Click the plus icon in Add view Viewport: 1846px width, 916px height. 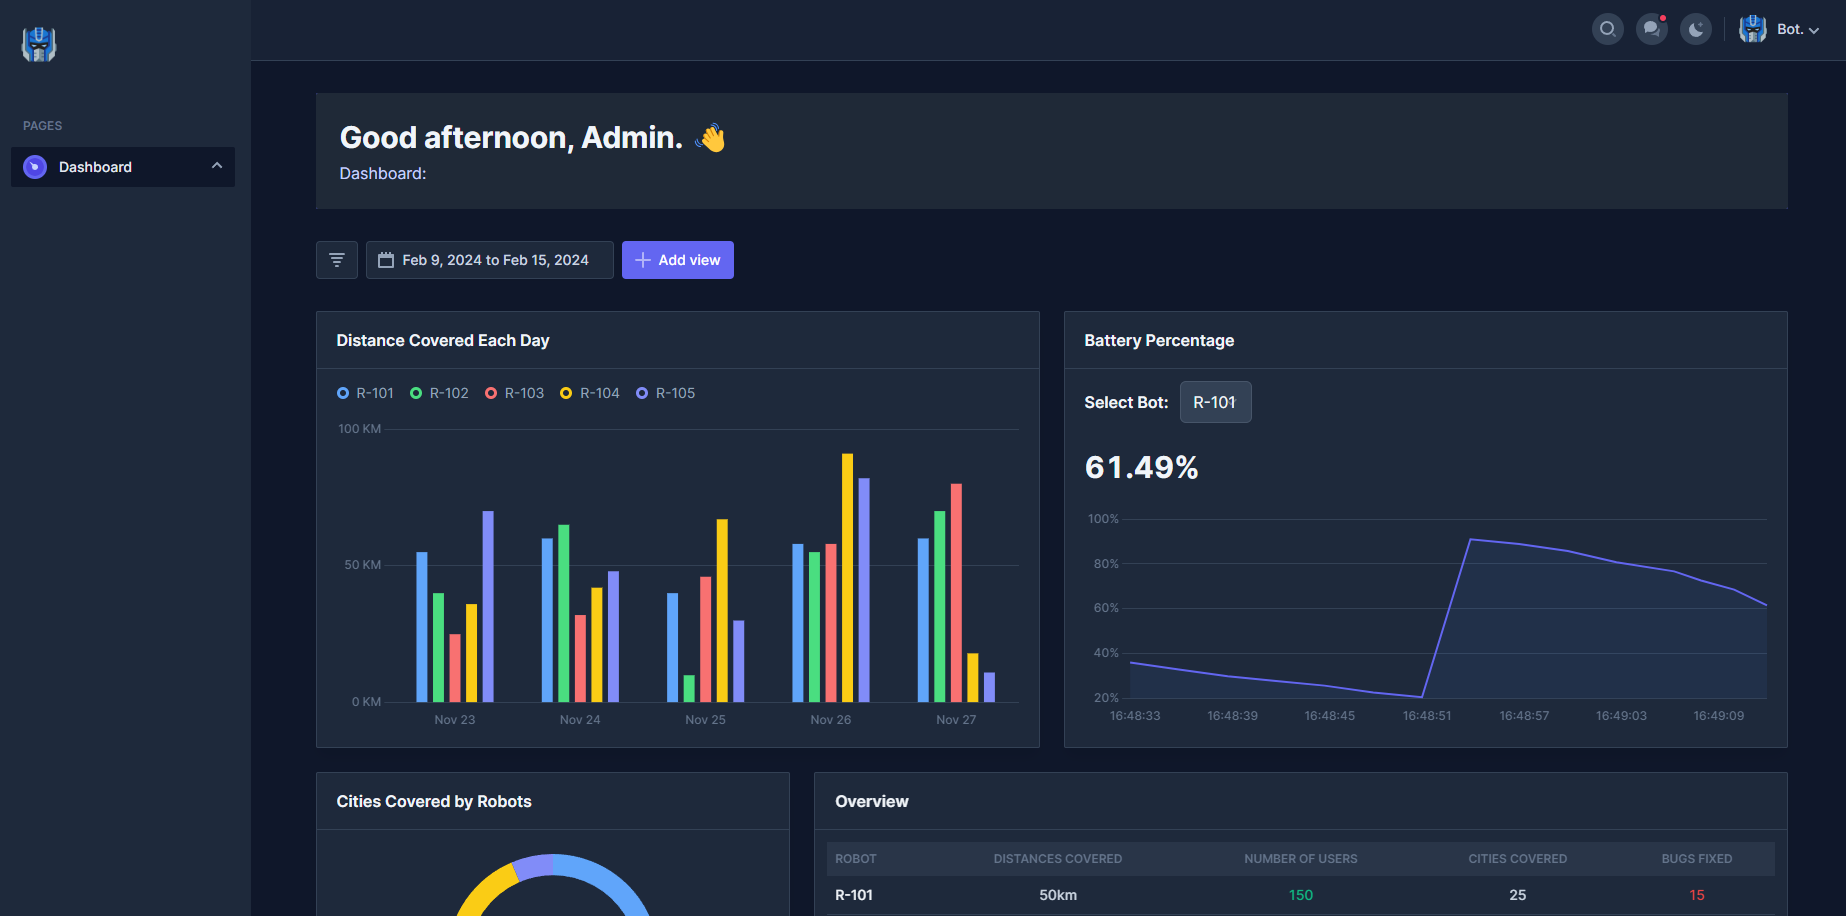643,260
